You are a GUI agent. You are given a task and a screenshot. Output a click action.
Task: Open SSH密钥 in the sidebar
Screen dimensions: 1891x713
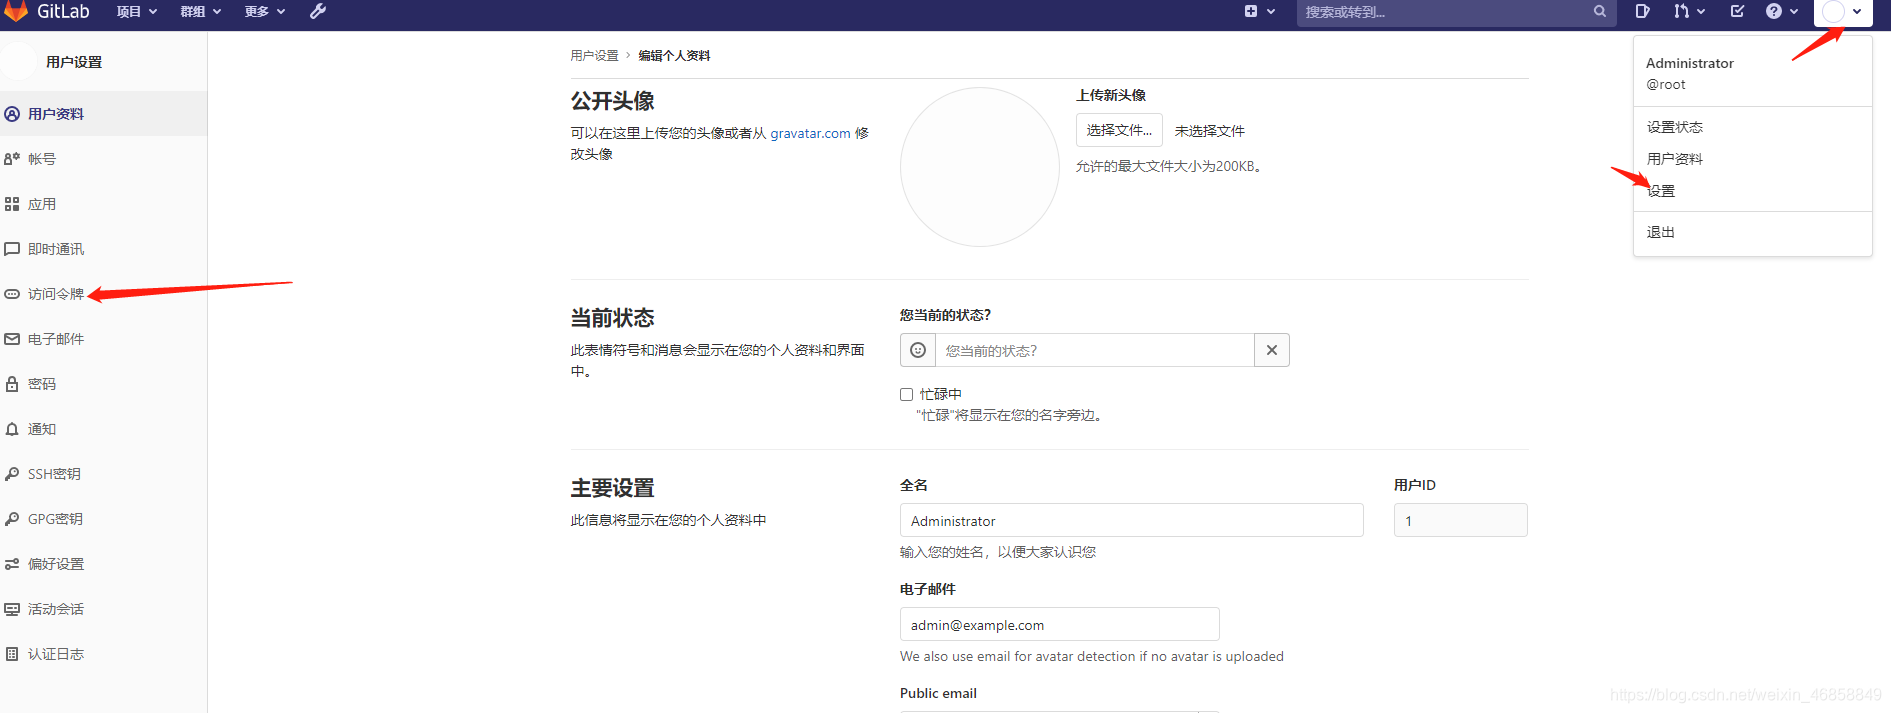pos(54,474)
